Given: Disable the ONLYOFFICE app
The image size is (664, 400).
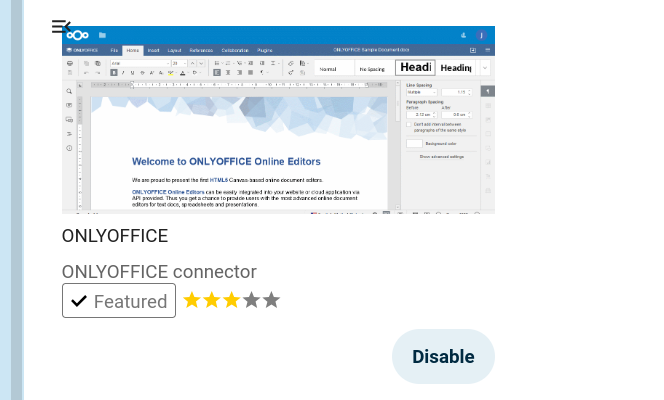Looking at the screenshot, I should pyautogui.click(x=443, y=356).
